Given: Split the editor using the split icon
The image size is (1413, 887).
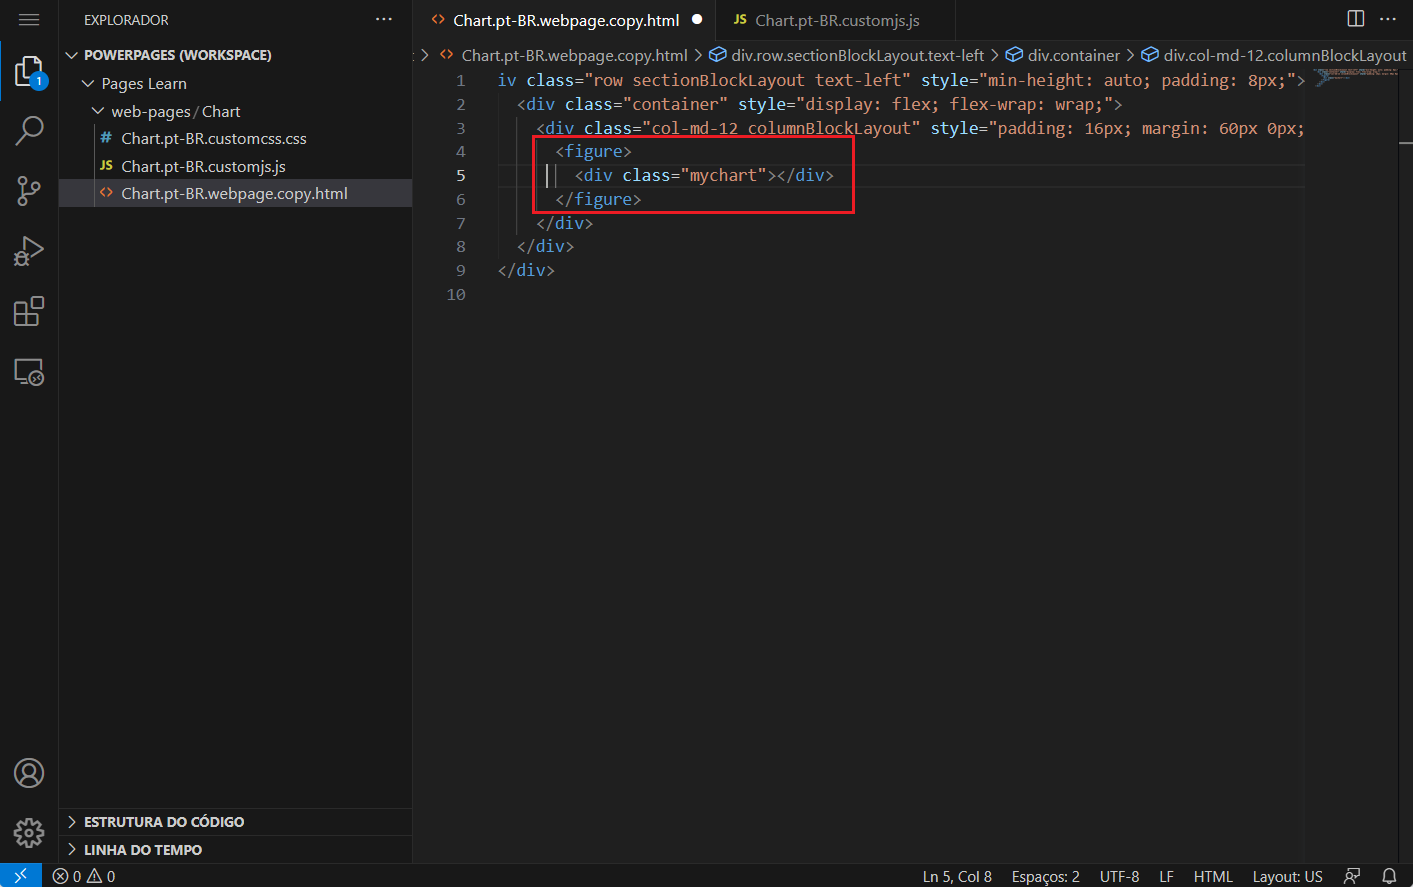Looking at the screenshot, I should coord(1355,18).
